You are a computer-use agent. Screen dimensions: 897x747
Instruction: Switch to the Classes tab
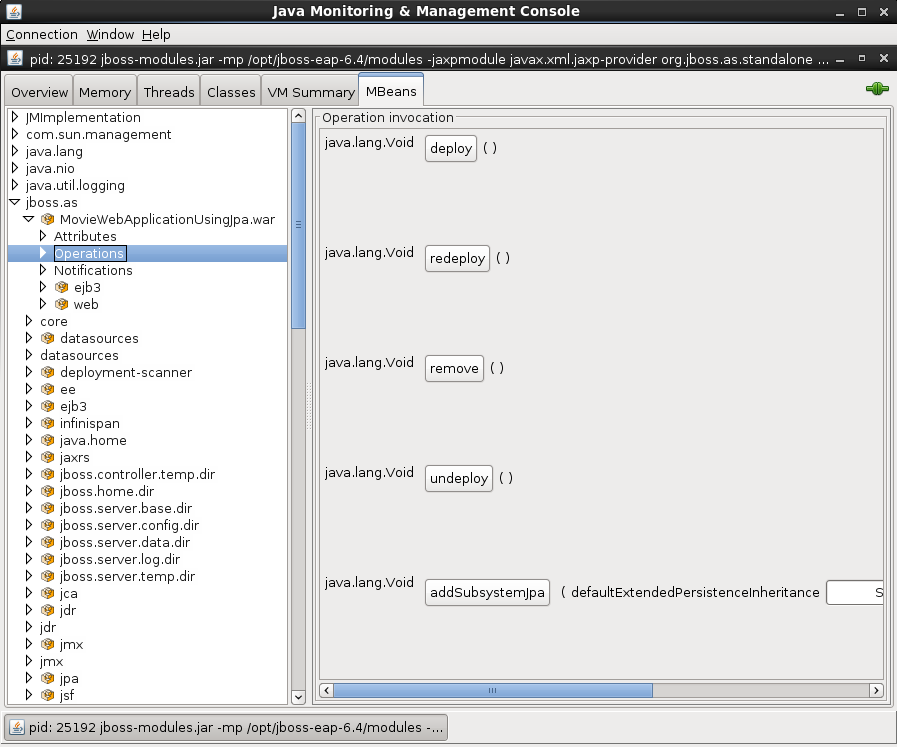231,92
